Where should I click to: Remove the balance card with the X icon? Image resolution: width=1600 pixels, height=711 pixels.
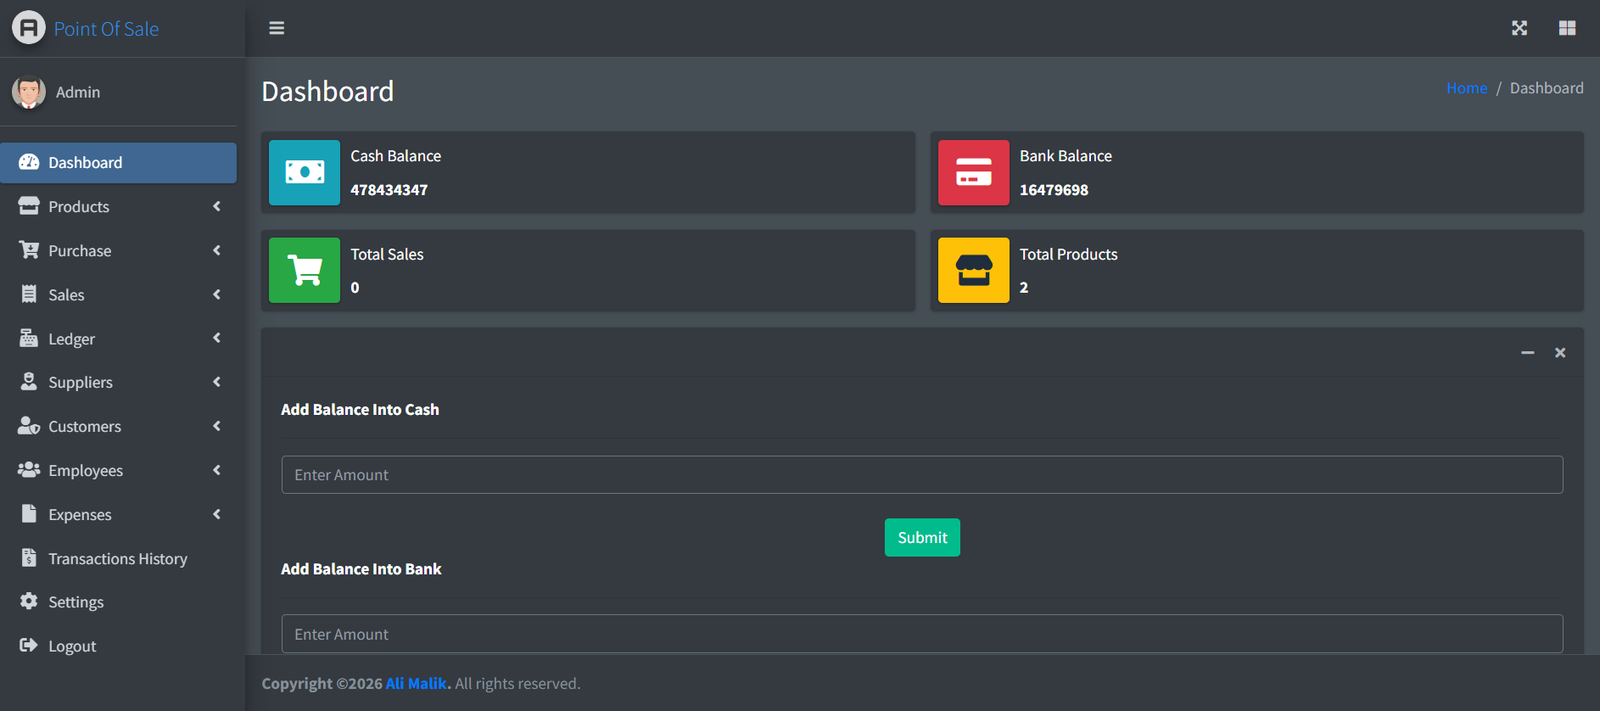pyautogui.click(x=1560, y=353)
